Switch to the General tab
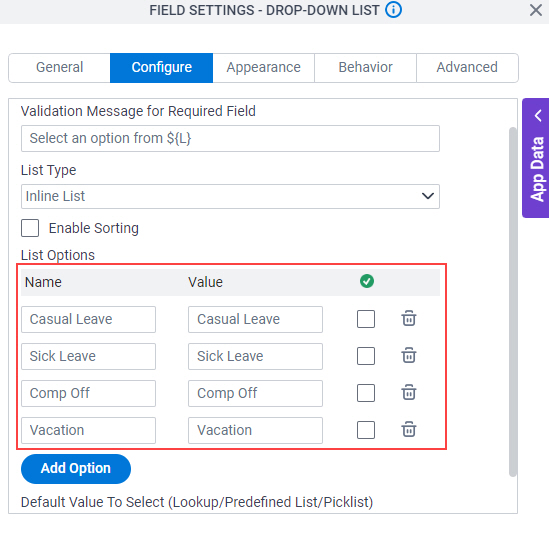This screenshot has height=537, width=549. point(60,68)
